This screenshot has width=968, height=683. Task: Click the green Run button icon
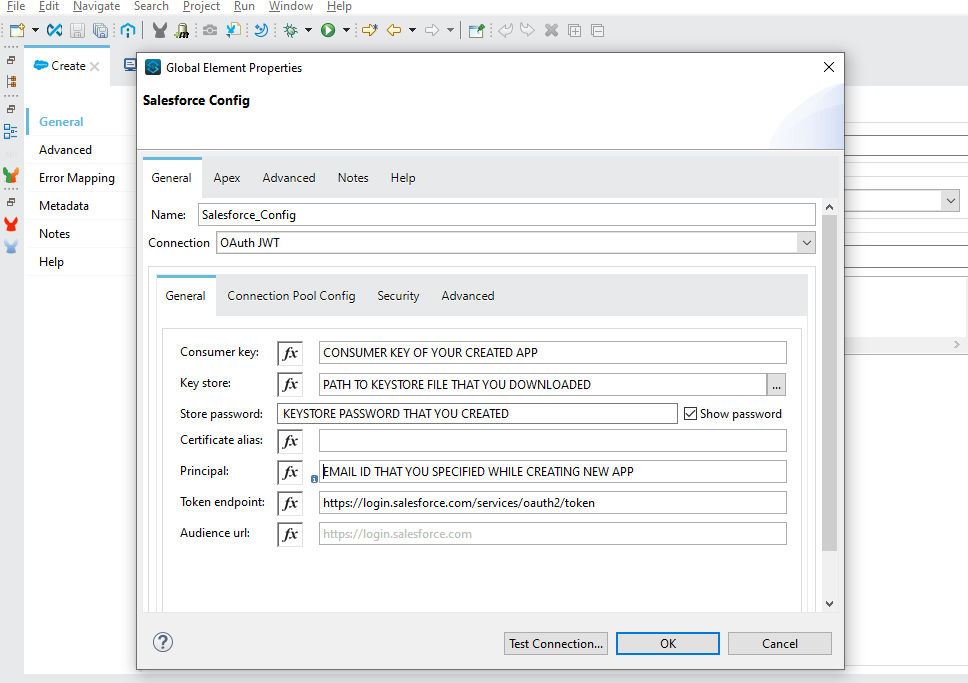coord(328,30)
